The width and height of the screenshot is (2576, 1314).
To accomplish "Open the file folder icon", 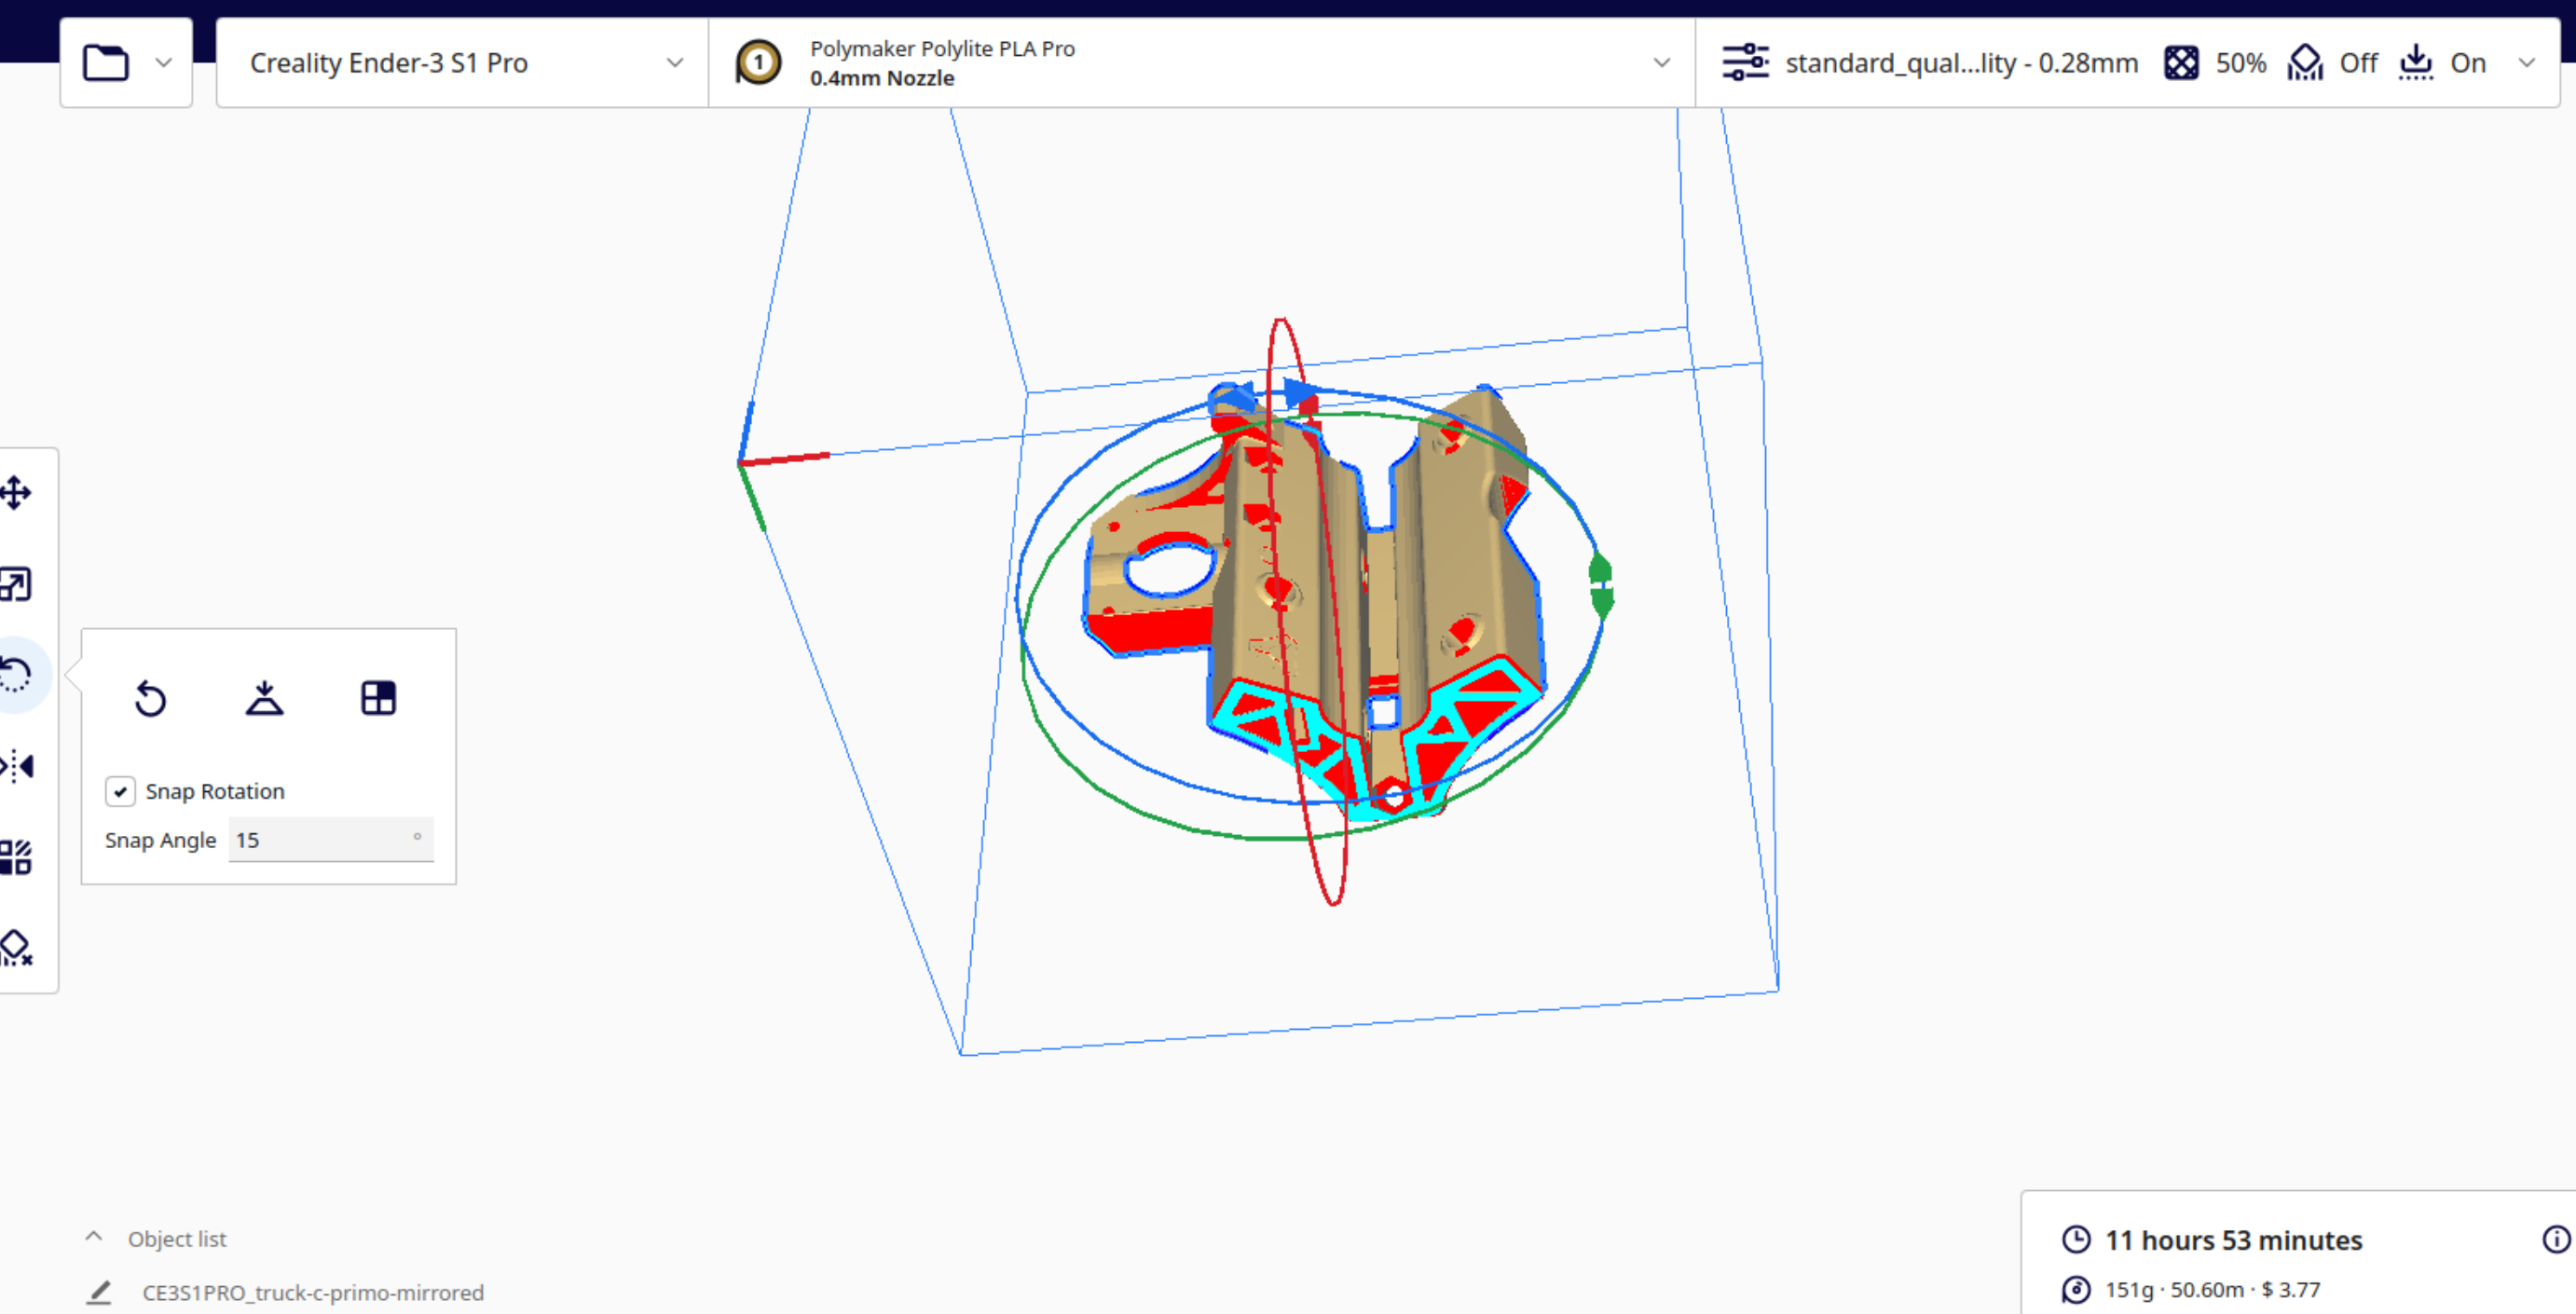I will (105, 63).
